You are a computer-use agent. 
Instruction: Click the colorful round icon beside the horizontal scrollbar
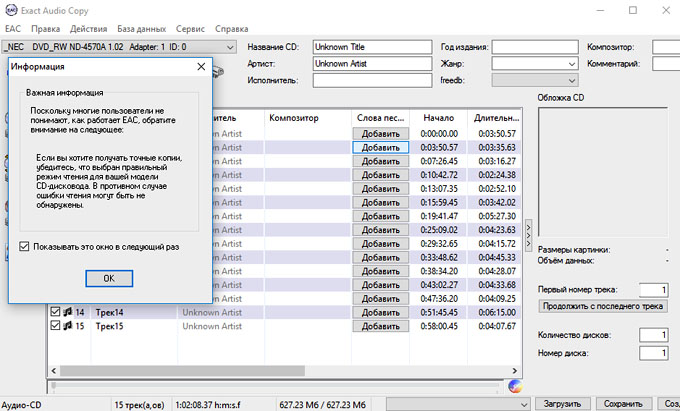point(516,386)
